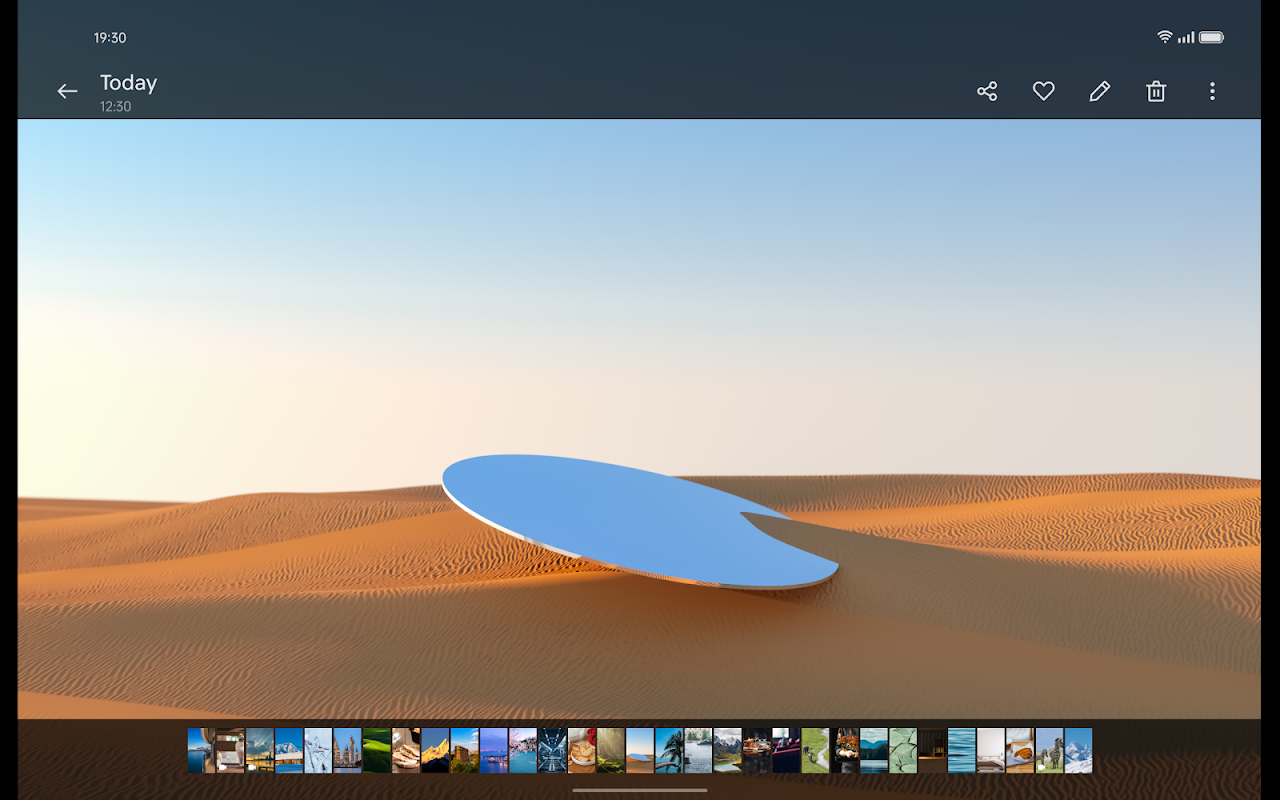Open the palm tree beach thumbnail
This screenshot has height=800, width=1280.
[669, 750]
